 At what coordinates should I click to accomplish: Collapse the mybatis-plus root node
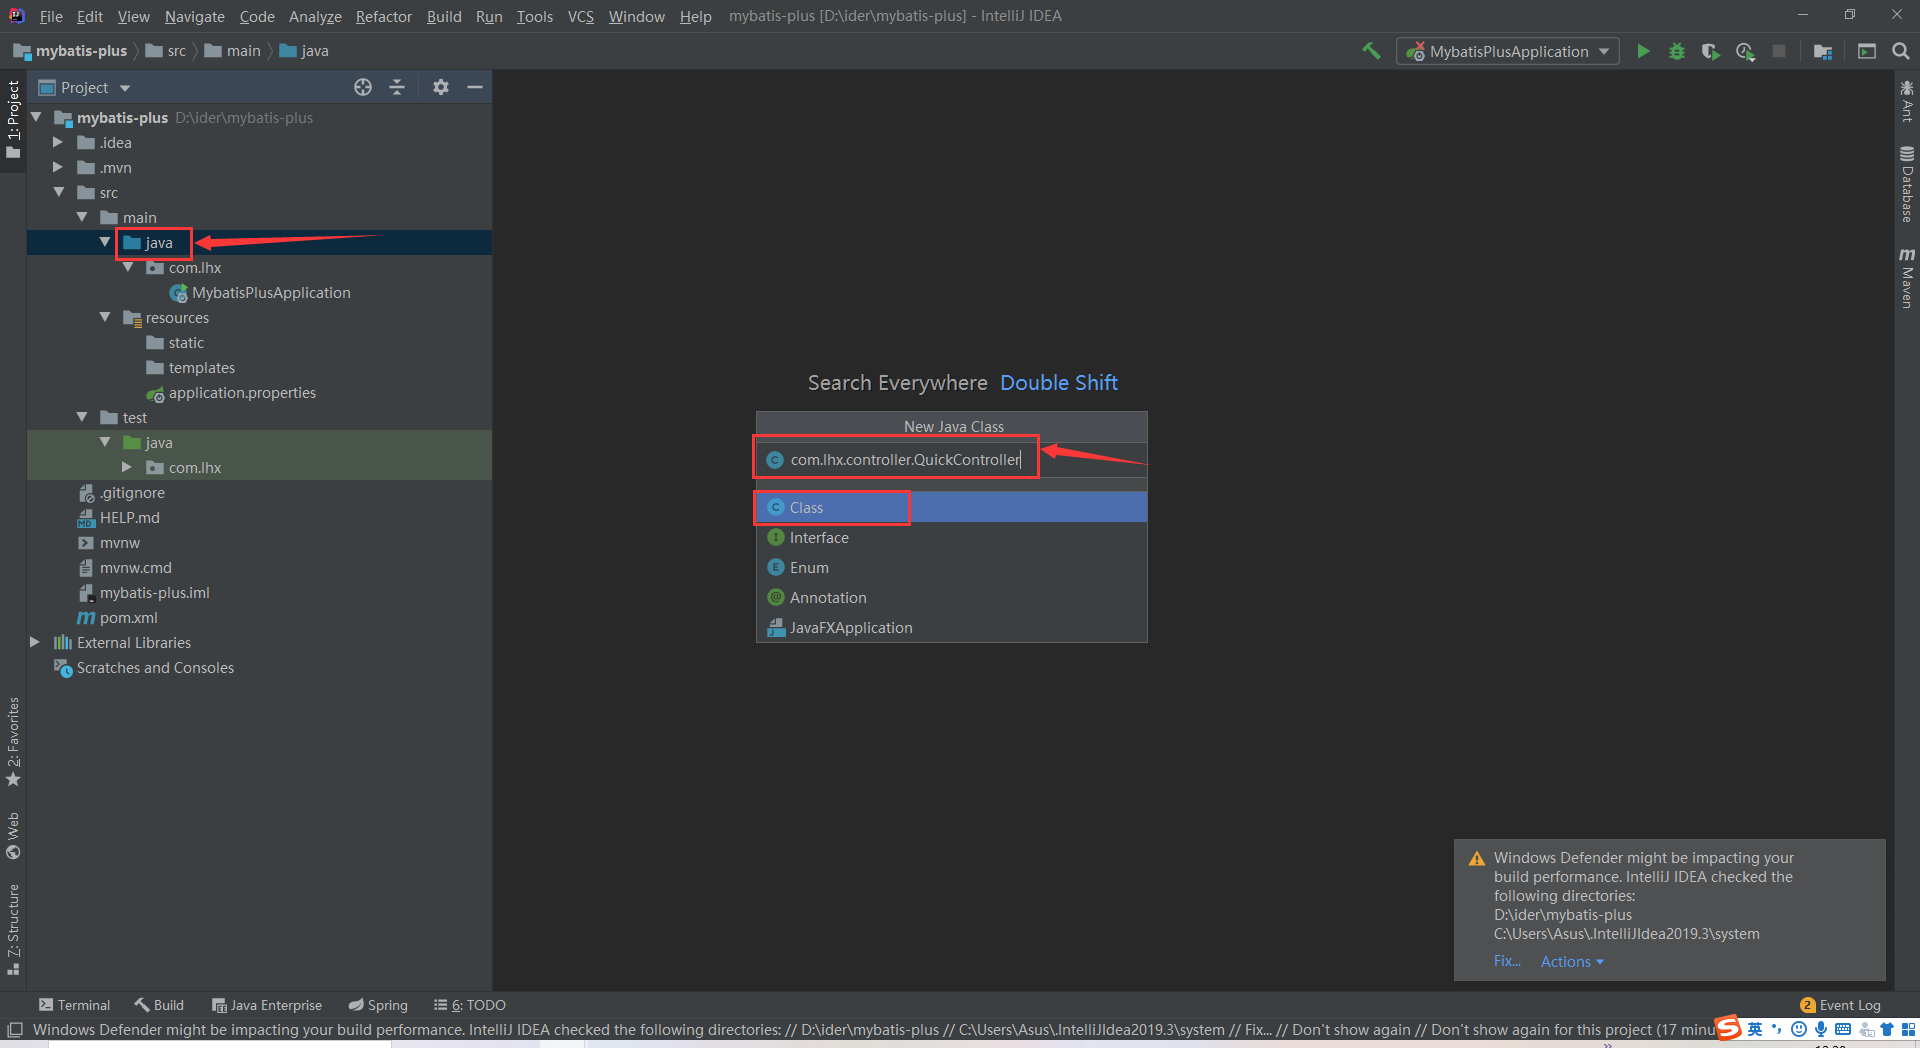[37, 117]
